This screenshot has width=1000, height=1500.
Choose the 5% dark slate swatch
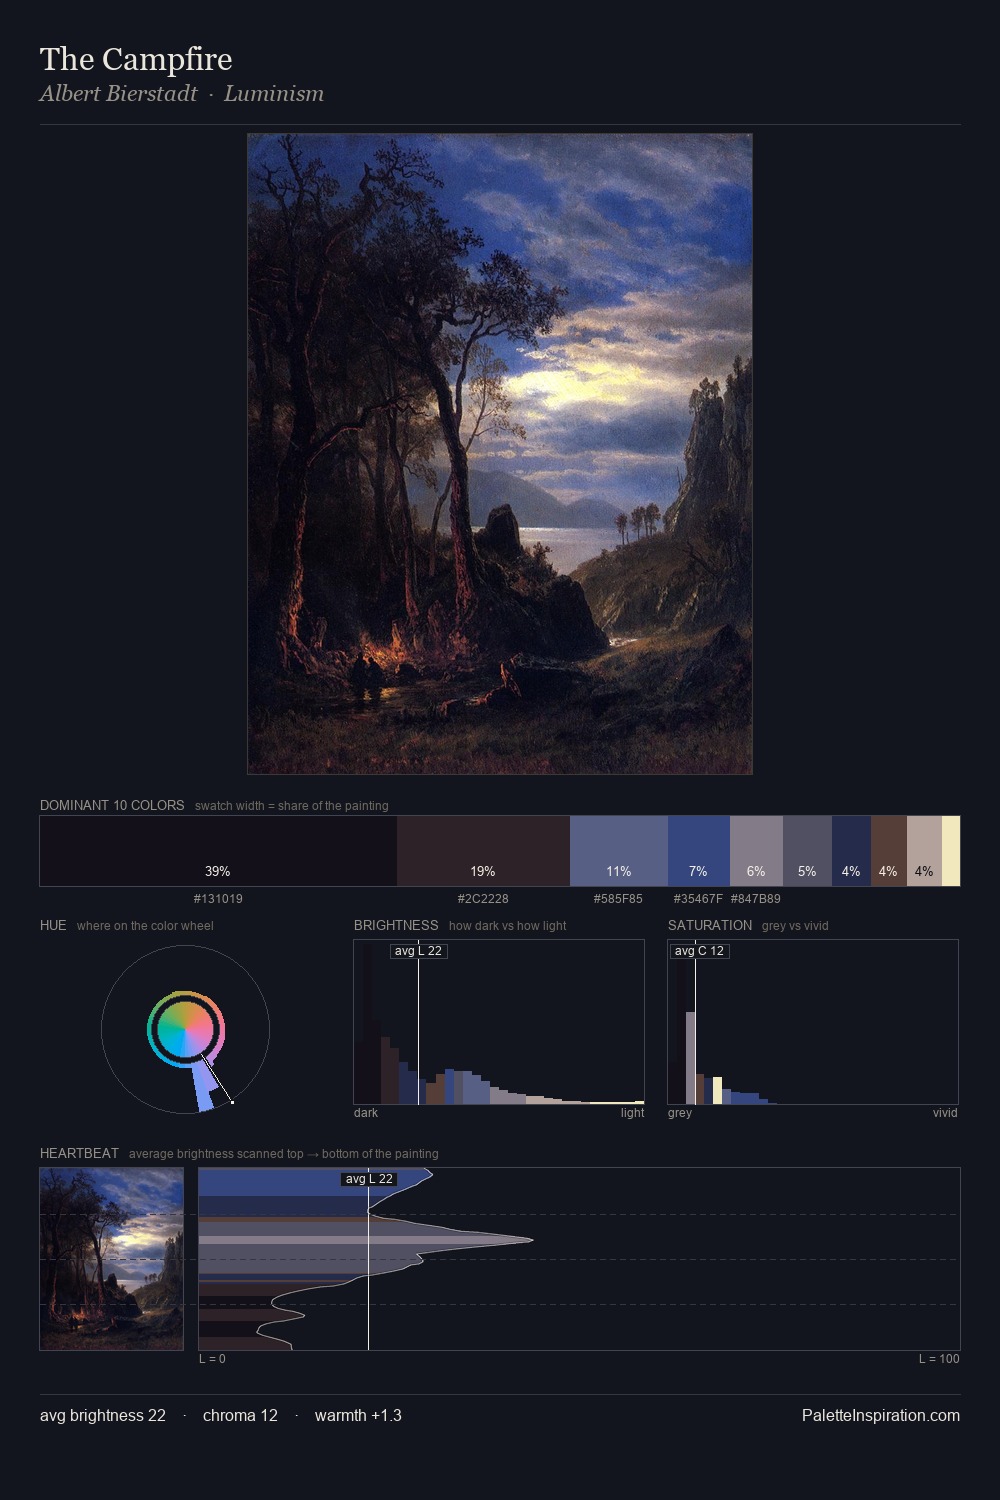pos(807,851)
